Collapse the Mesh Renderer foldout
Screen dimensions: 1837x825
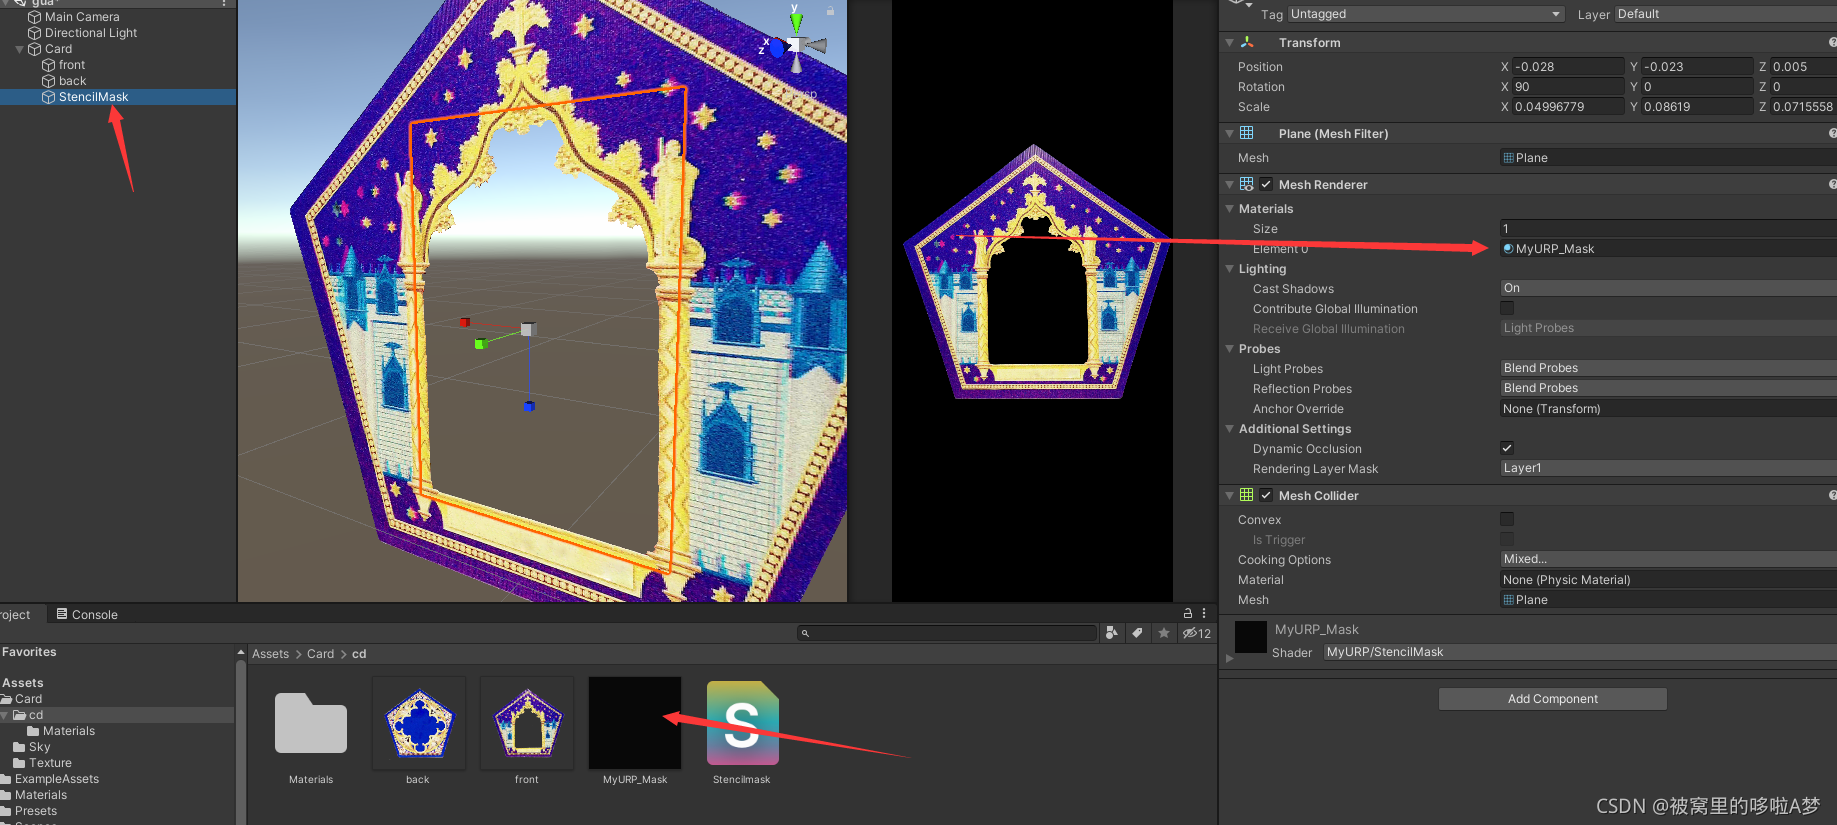coord(1229,185)
